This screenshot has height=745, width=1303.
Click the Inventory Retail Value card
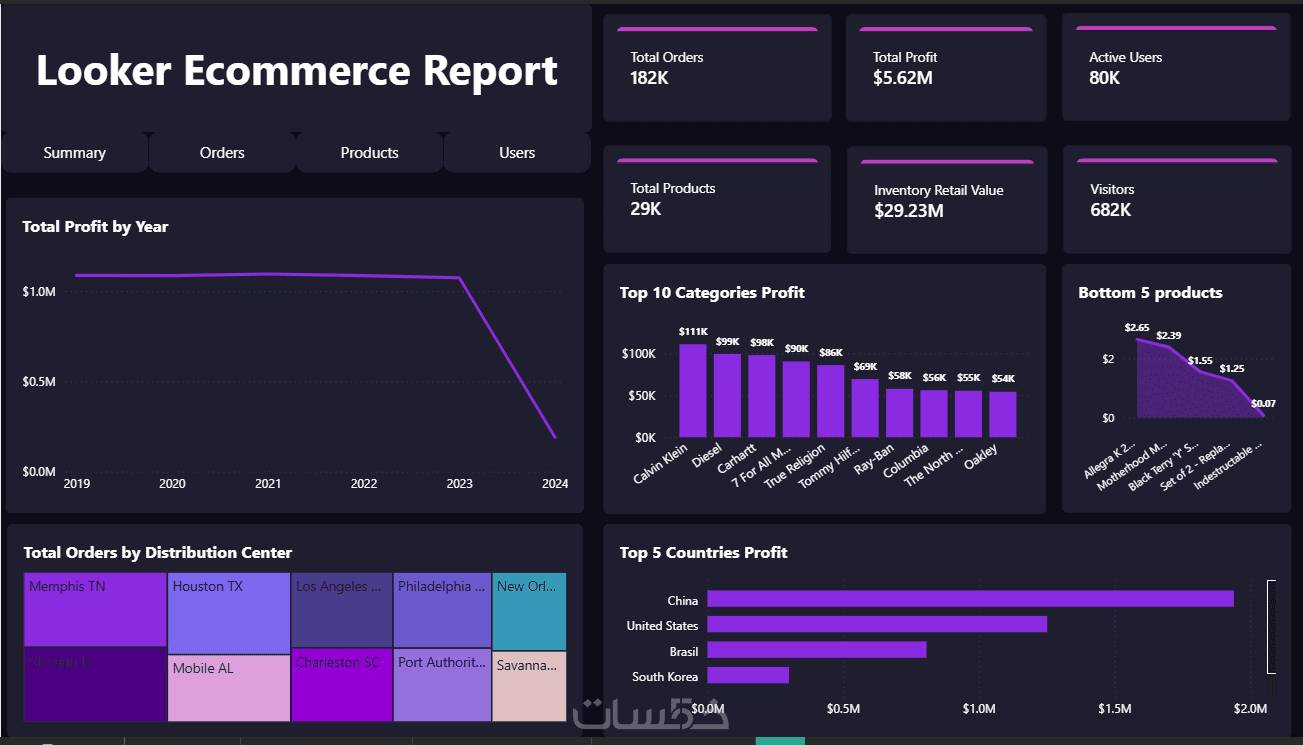947,200
